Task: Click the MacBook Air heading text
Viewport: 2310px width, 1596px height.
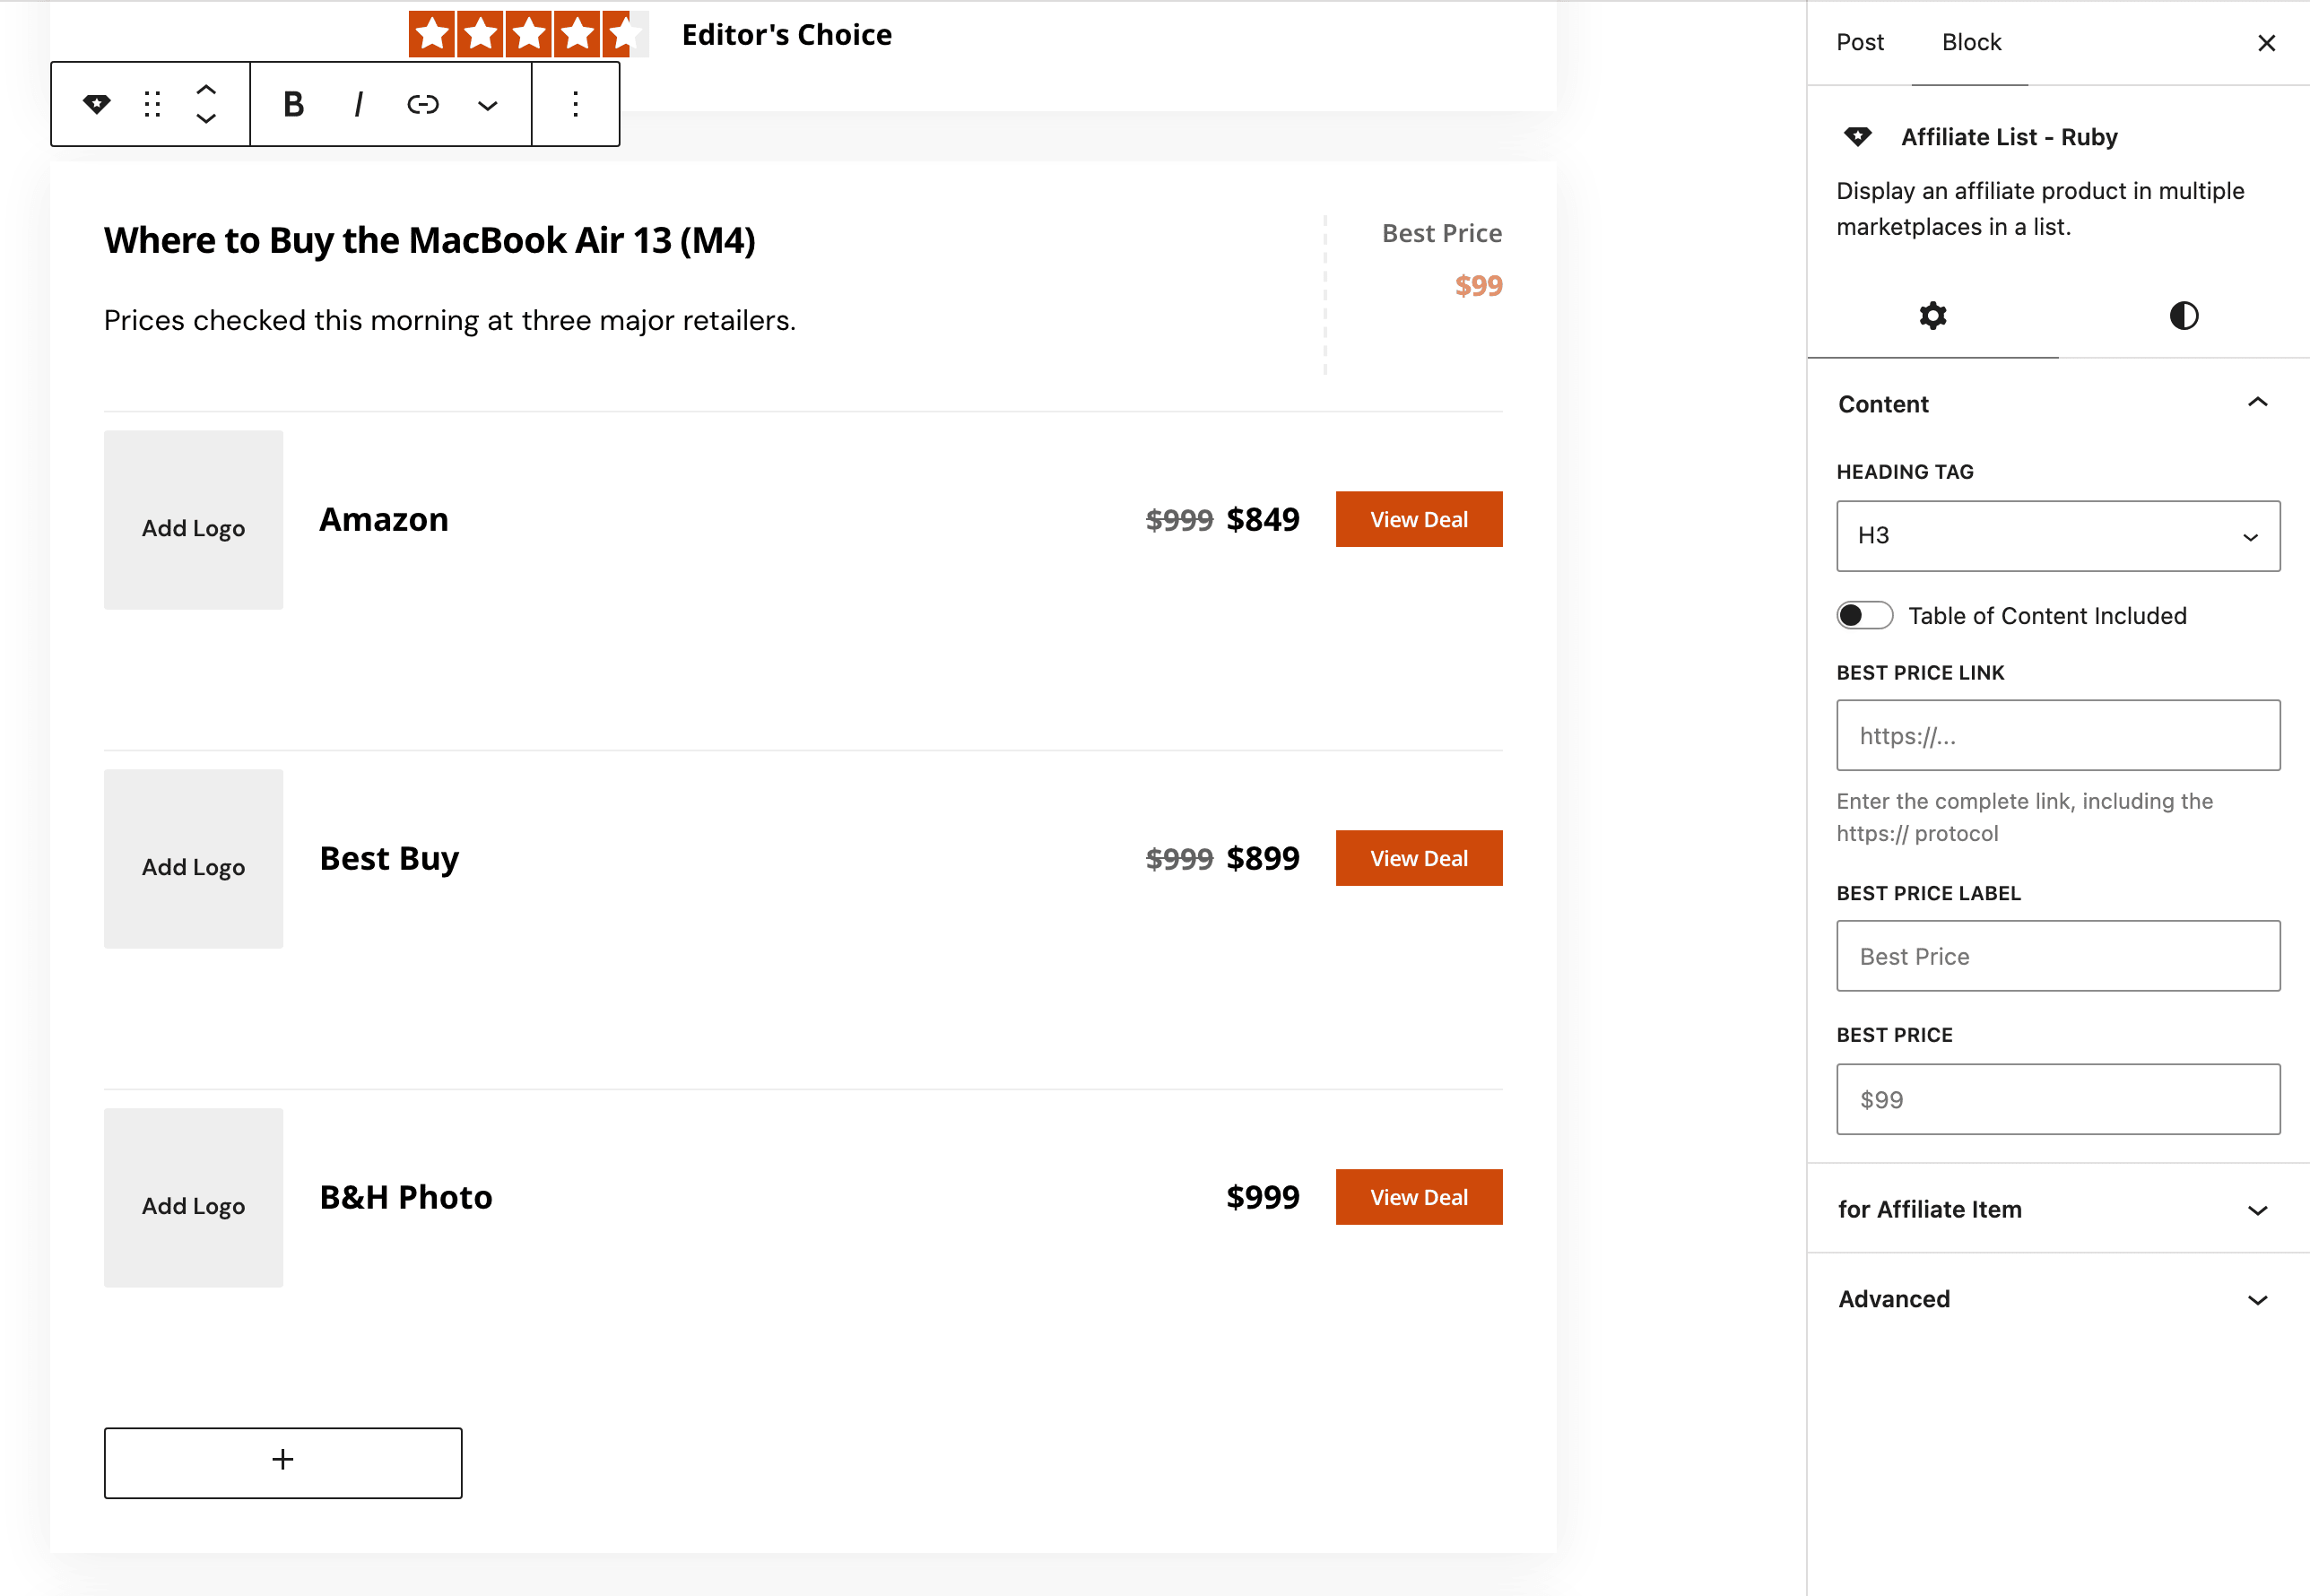Action: pyautogui.click(x=429, y=240)
